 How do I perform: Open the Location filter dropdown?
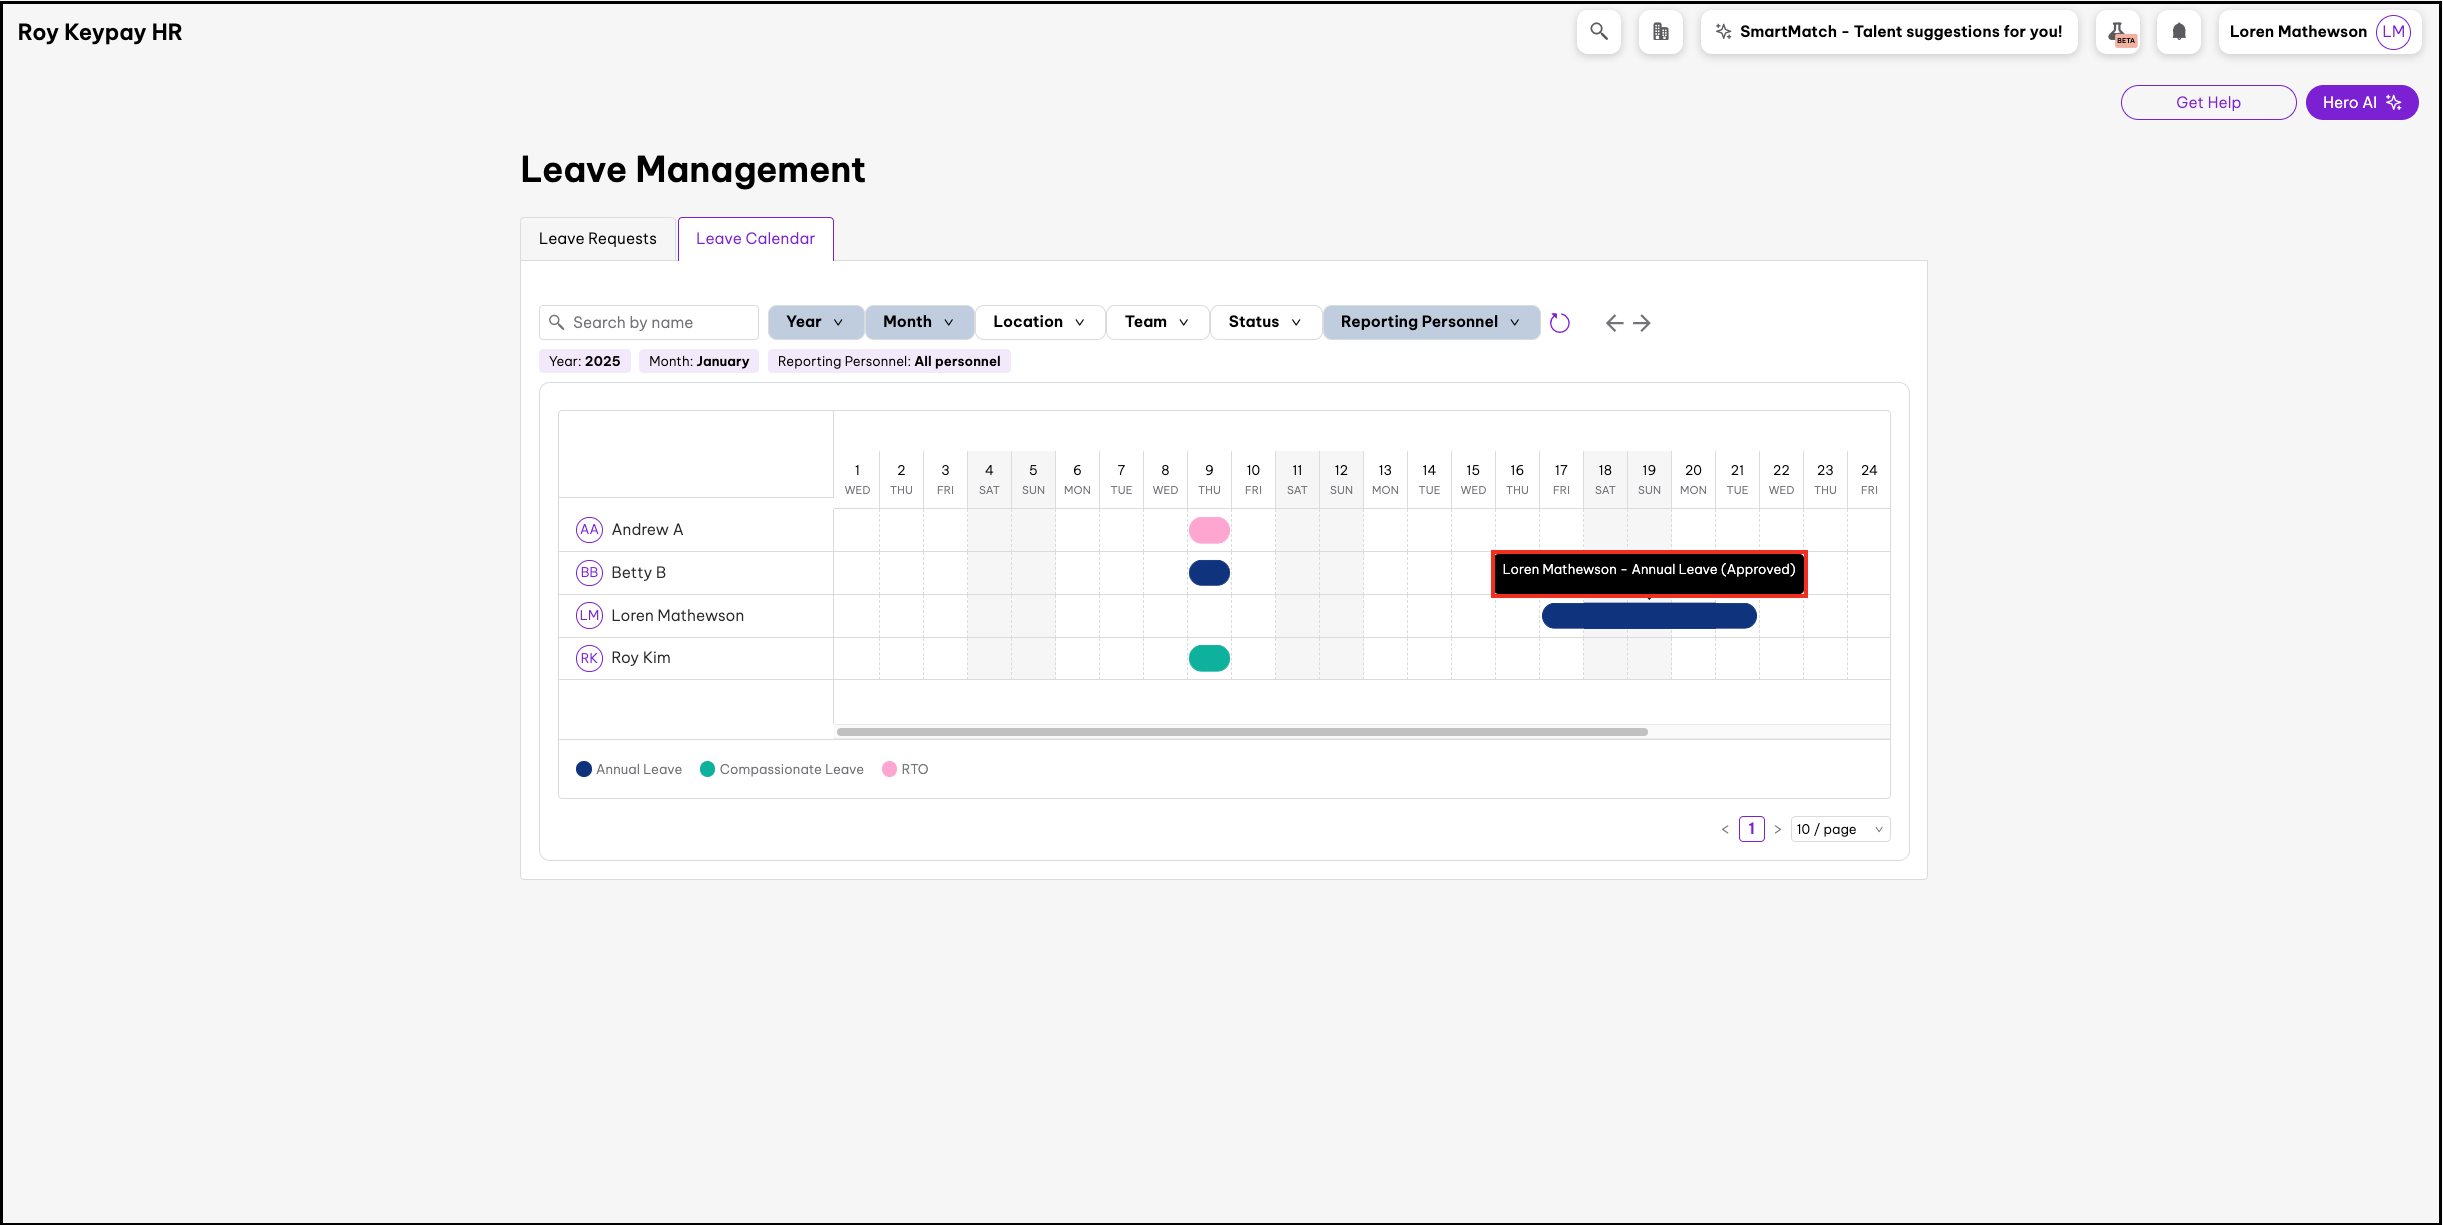(1039, 322)
